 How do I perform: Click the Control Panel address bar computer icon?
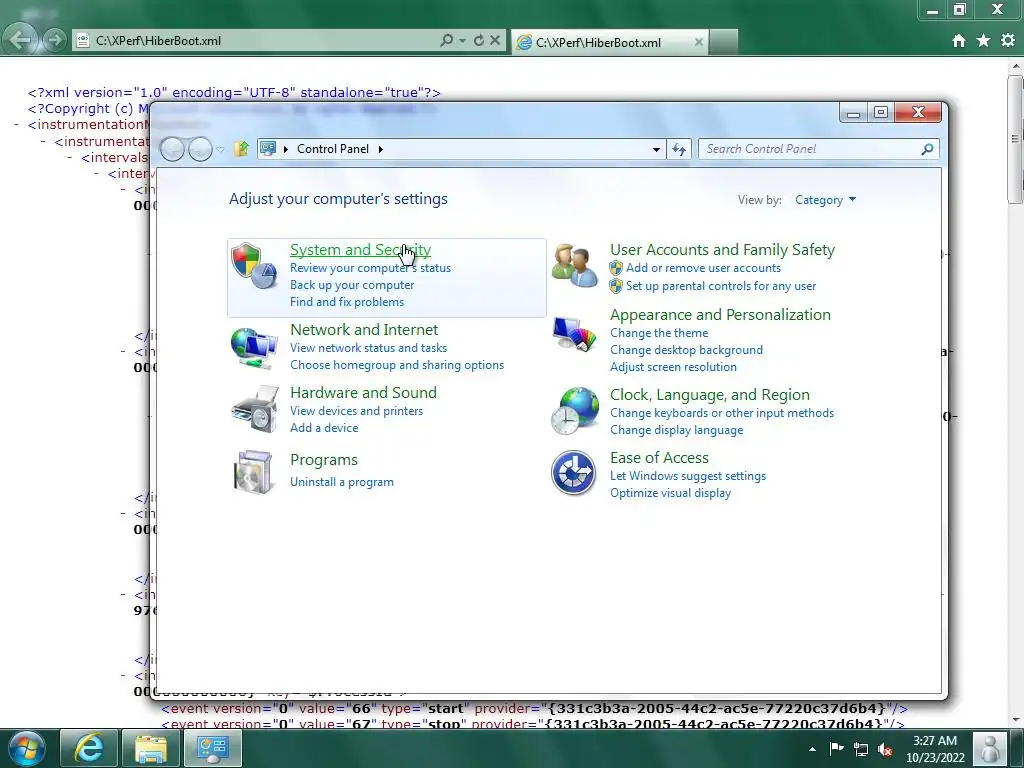(268, 149)
